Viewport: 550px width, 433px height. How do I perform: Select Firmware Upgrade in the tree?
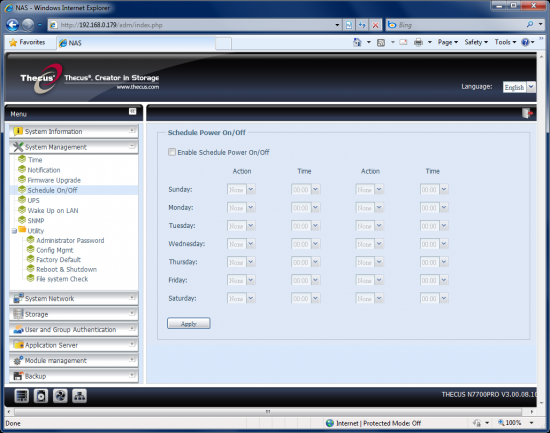[x=54, y=180]
